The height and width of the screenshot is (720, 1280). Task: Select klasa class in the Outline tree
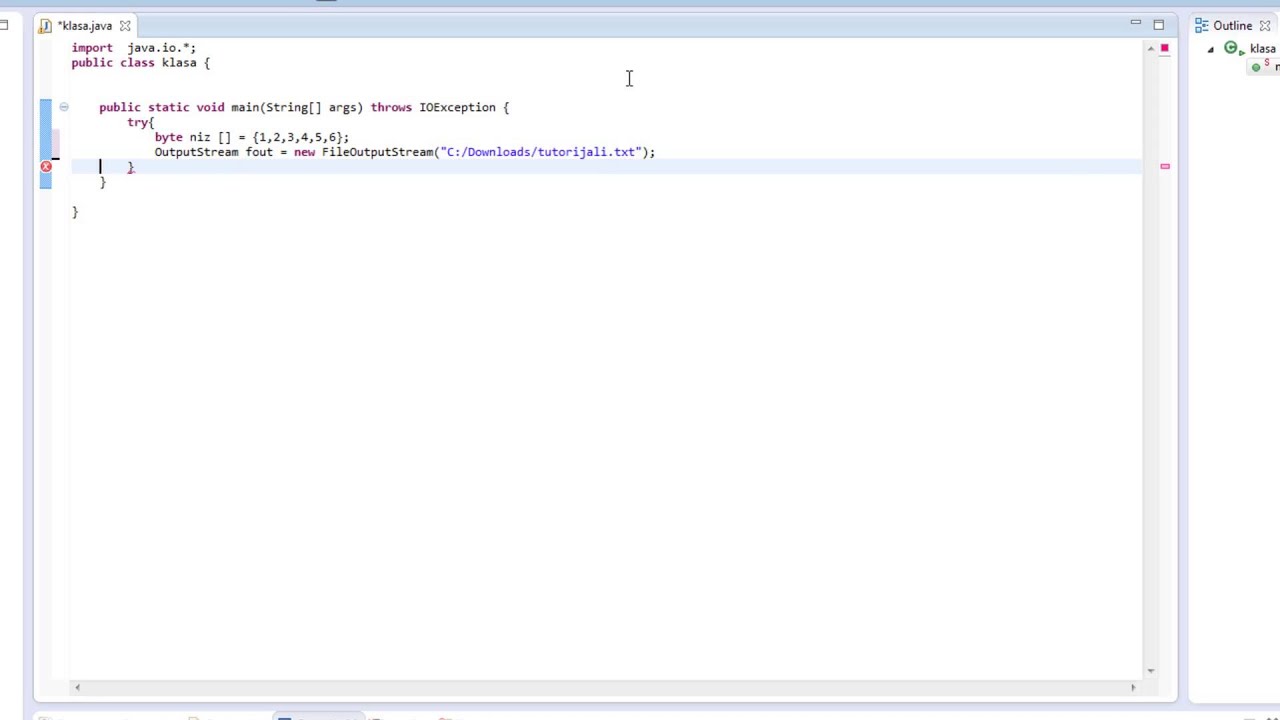click(x=1262, y=49)
